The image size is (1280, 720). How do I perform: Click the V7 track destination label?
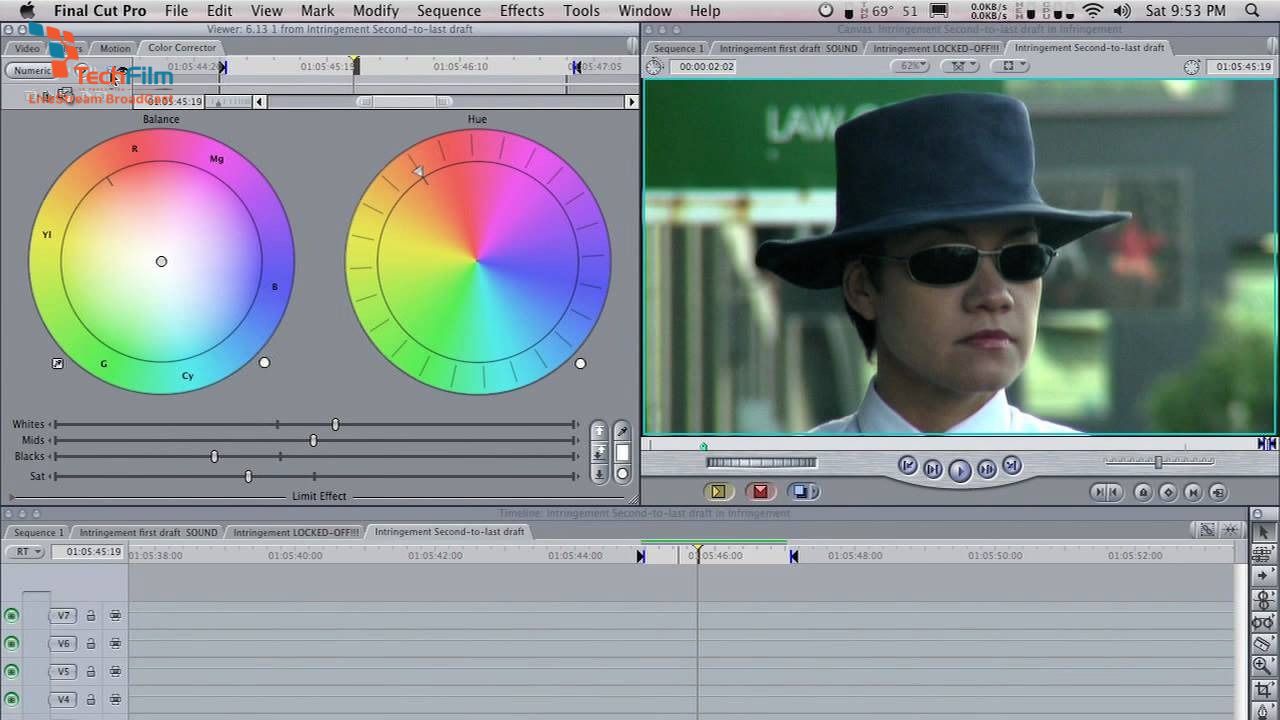coord(64,616)
